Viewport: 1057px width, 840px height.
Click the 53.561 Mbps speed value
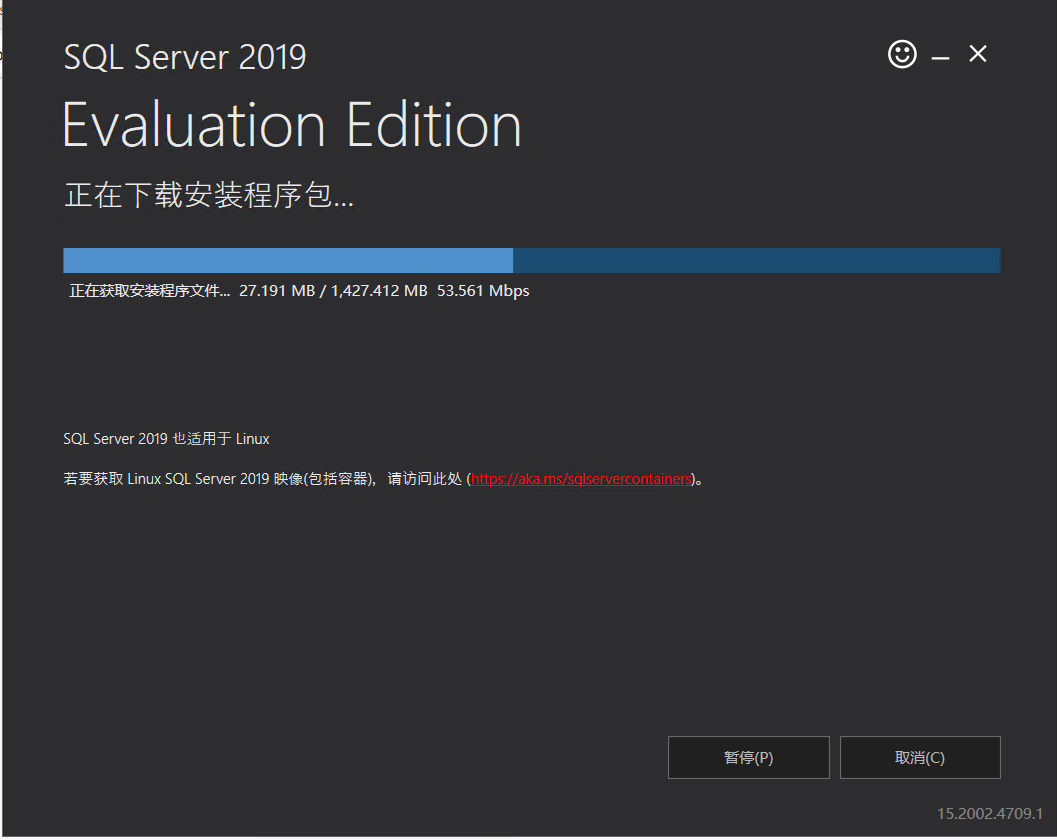tap(483, 291)
